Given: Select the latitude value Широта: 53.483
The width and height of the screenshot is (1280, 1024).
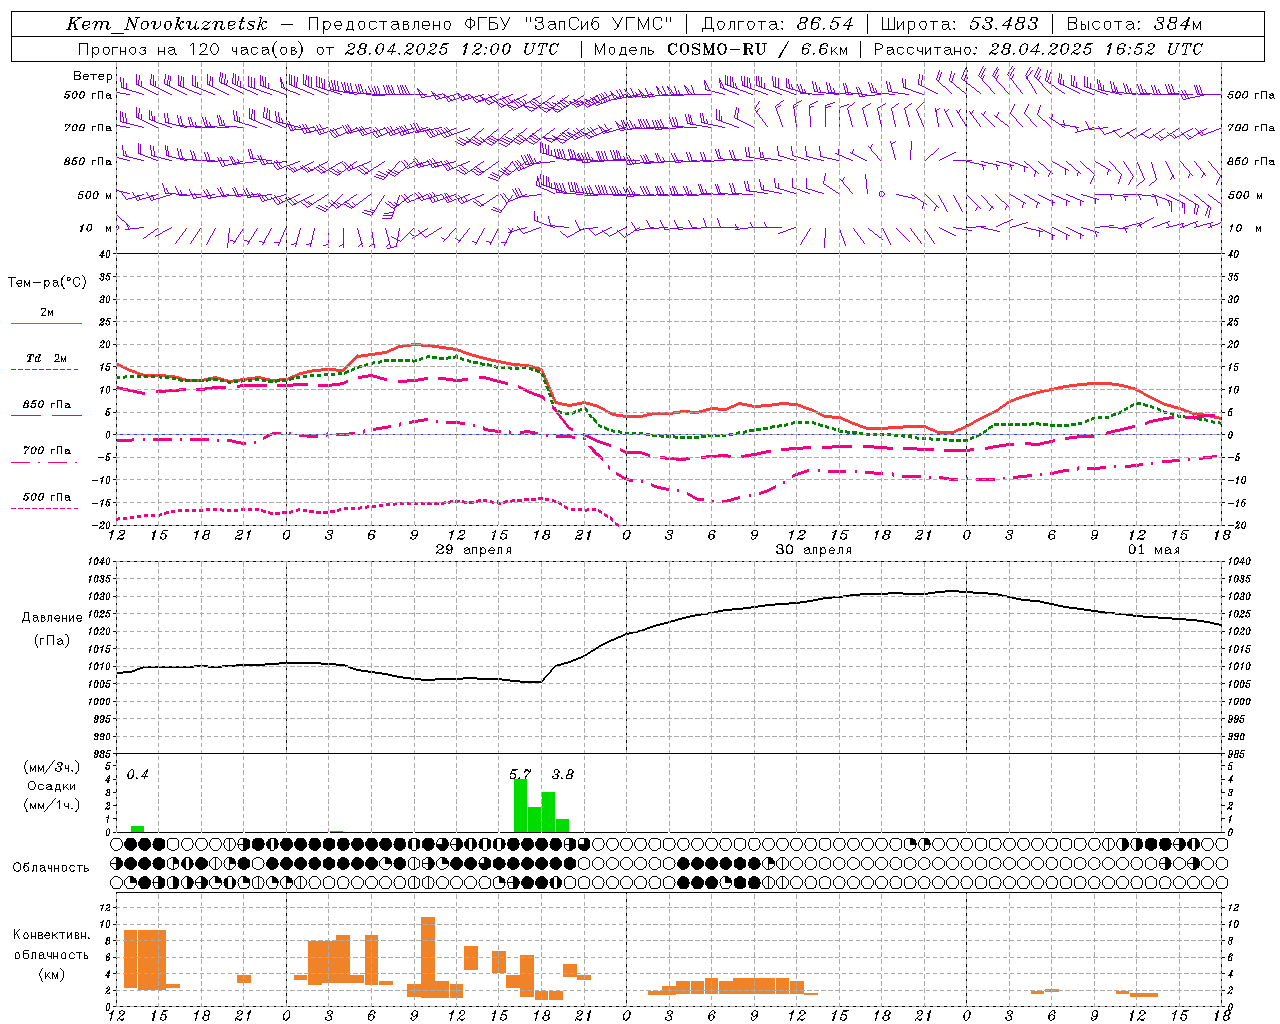Looking at the screenshot, I should click(958, 24).
